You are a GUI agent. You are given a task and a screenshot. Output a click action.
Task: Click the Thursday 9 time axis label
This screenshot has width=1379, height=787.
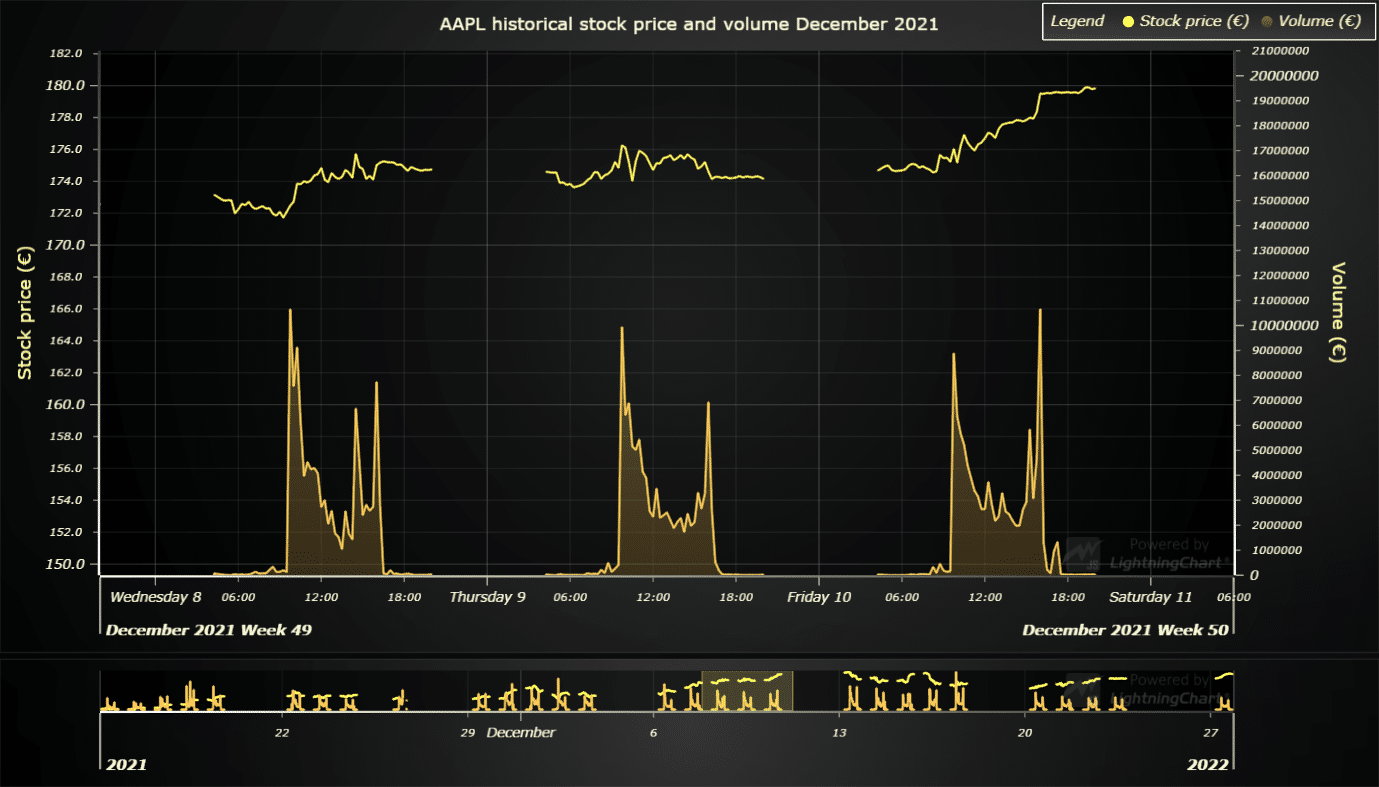tap(487, 597)
